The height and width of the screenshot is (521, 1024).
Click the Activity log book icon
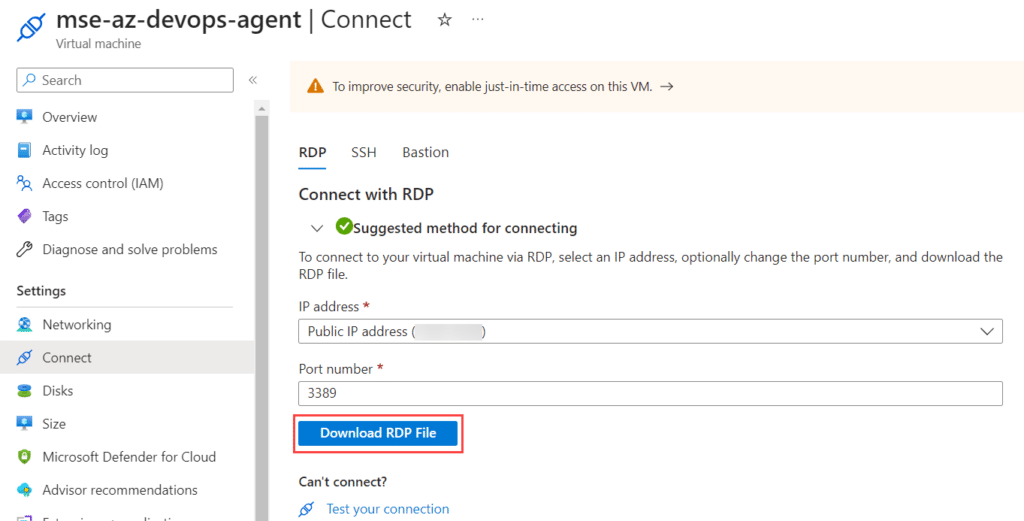click(24, 150)
